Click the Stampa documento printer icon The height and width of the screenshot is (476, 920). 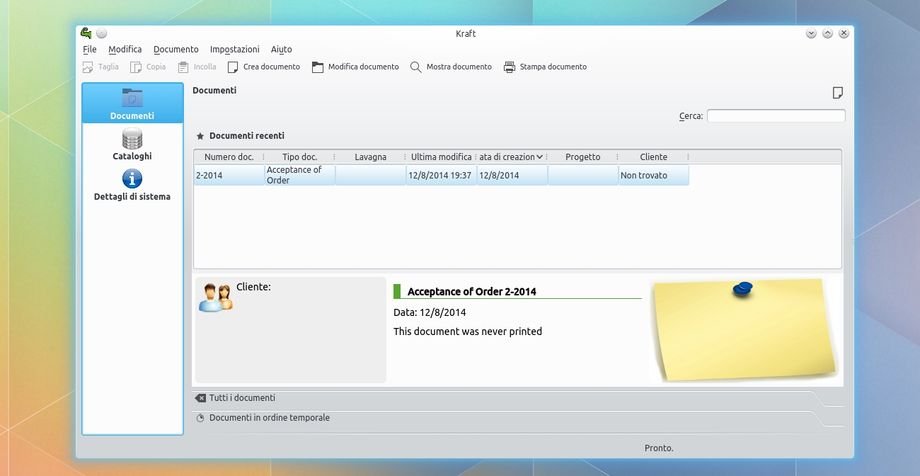[509, 67]
